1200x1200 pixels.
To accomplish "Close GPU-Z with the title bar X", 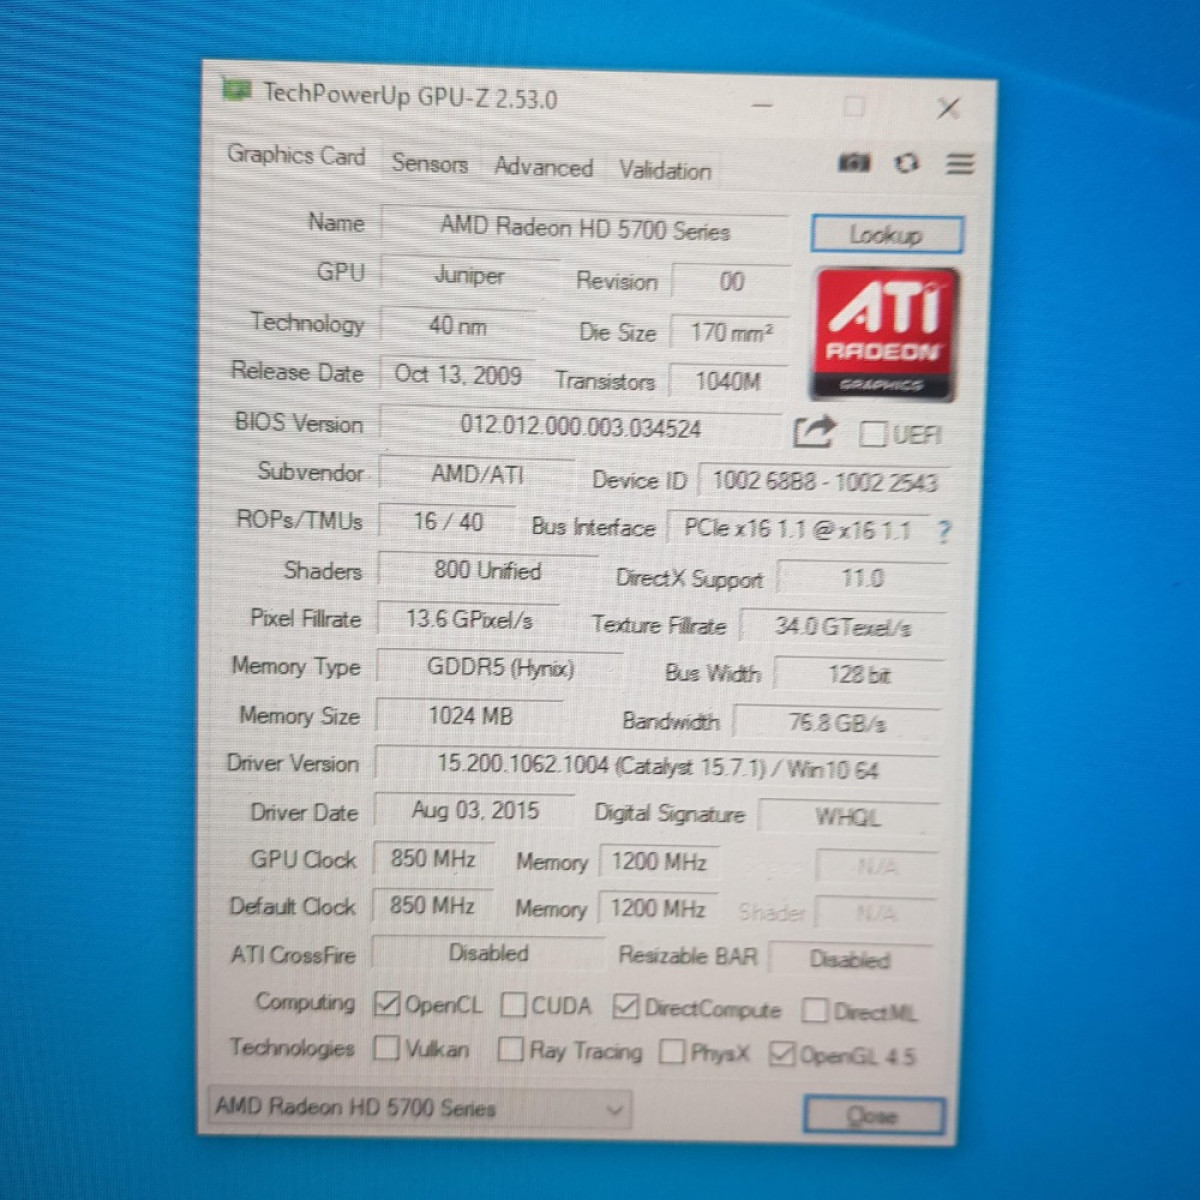I will point(948,108).
